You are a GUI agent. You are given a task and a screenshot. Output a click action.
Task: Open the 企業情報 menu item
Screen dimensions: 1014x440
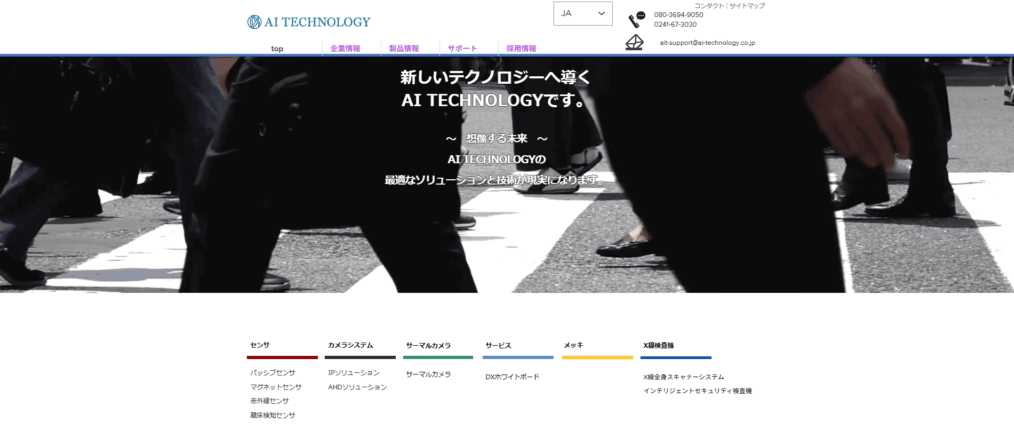pos(345,49)
